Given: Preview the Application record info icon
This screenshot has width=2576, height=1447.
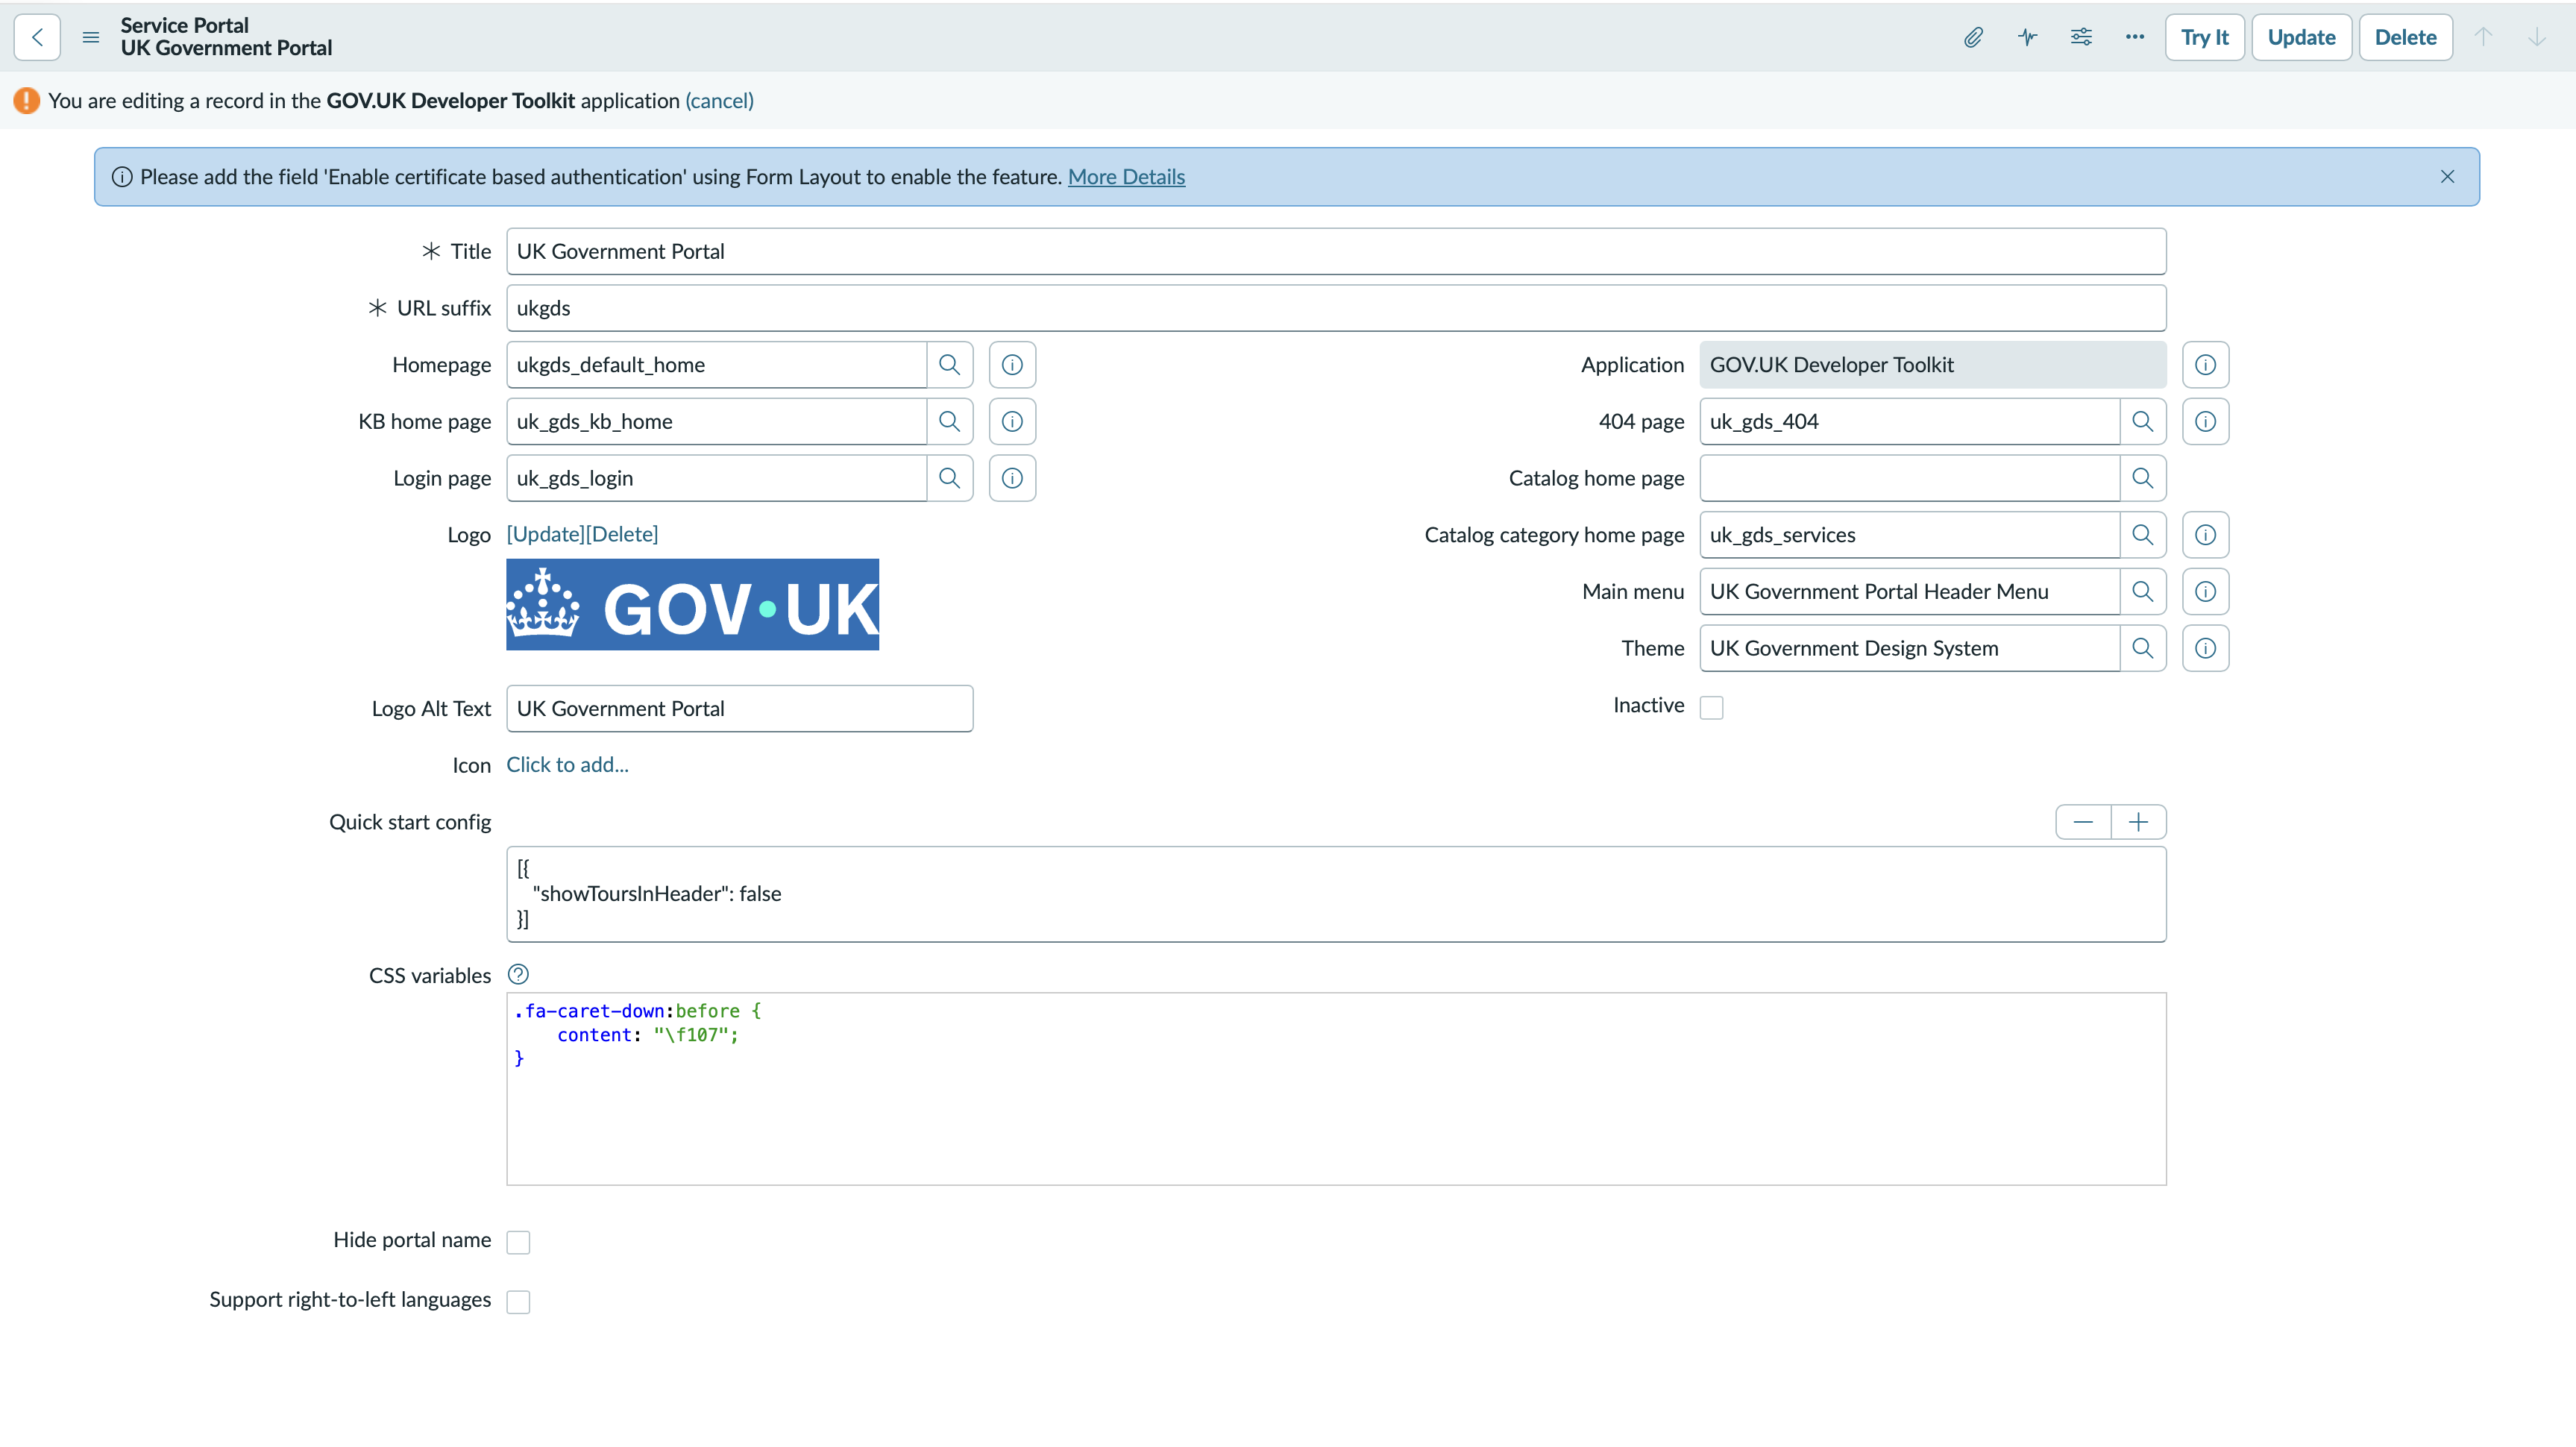Looking at the screenshot, I should (x=2205, y=365).
